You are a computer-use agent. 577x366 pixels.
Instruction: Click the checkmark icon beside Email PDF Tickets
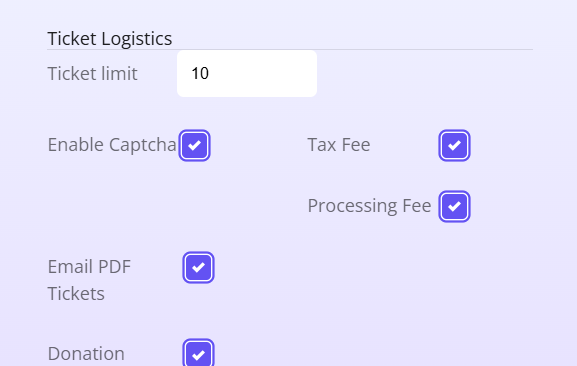click(x=198, y=267)
